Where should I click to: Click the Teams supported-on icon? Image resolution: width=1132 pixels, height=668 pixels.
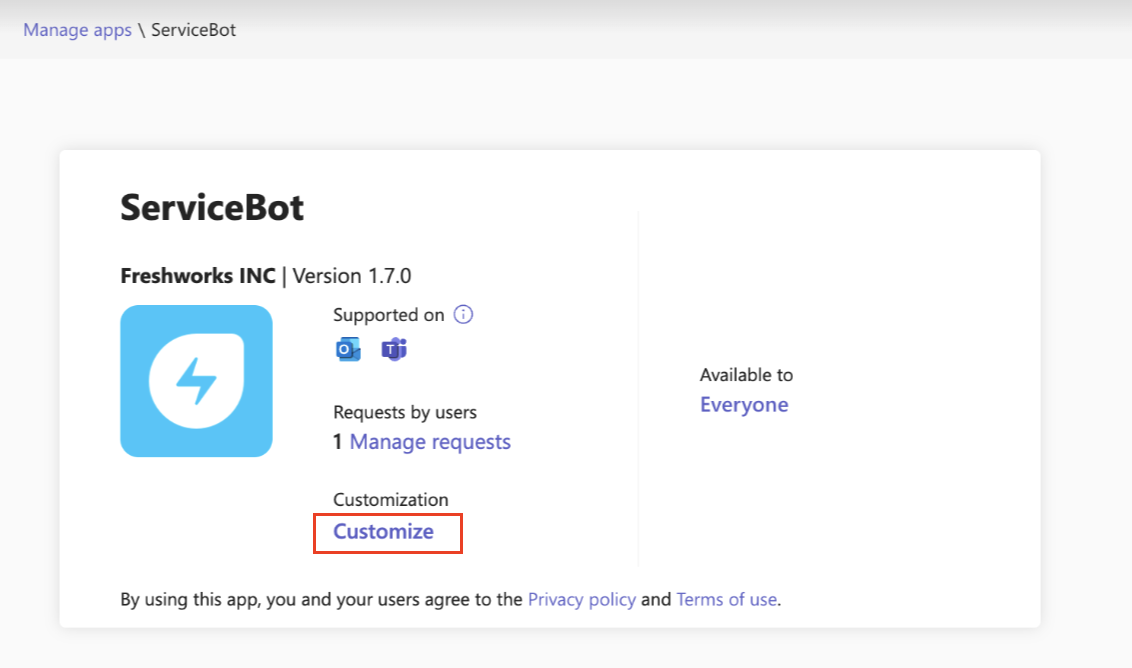pyautogui.click(x=393, y=350)
